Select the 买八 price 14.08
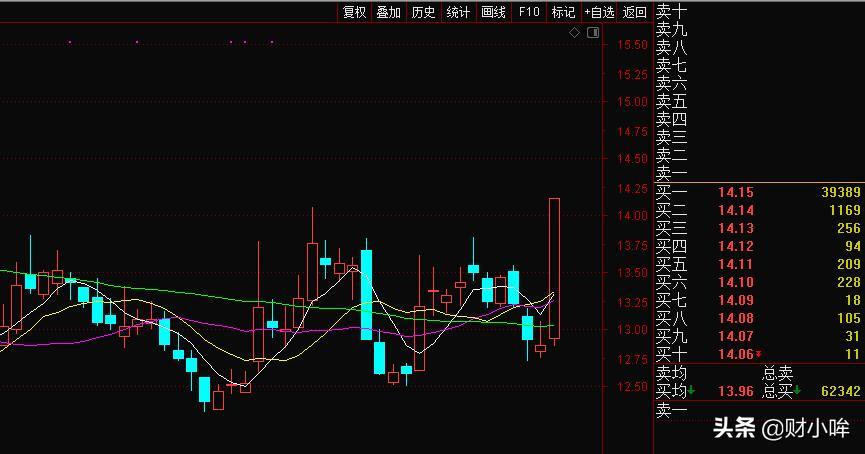 tap(735, 318)
